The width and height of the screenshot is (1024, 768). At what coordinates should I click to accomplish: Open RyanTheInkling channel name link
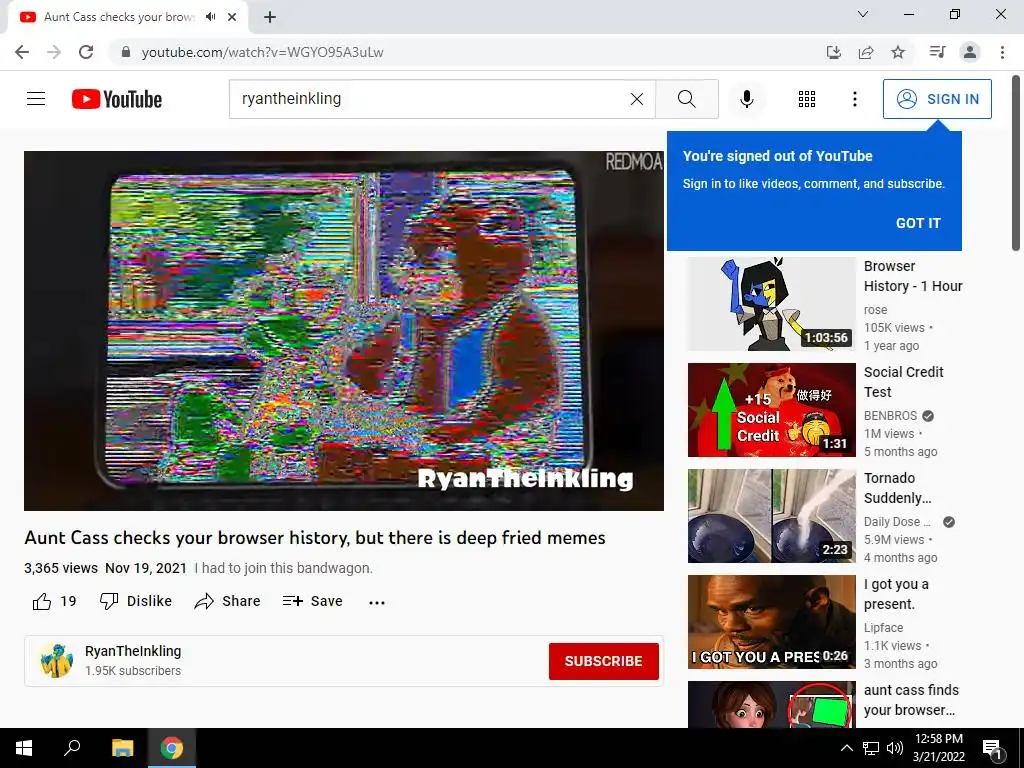(133, 651)
